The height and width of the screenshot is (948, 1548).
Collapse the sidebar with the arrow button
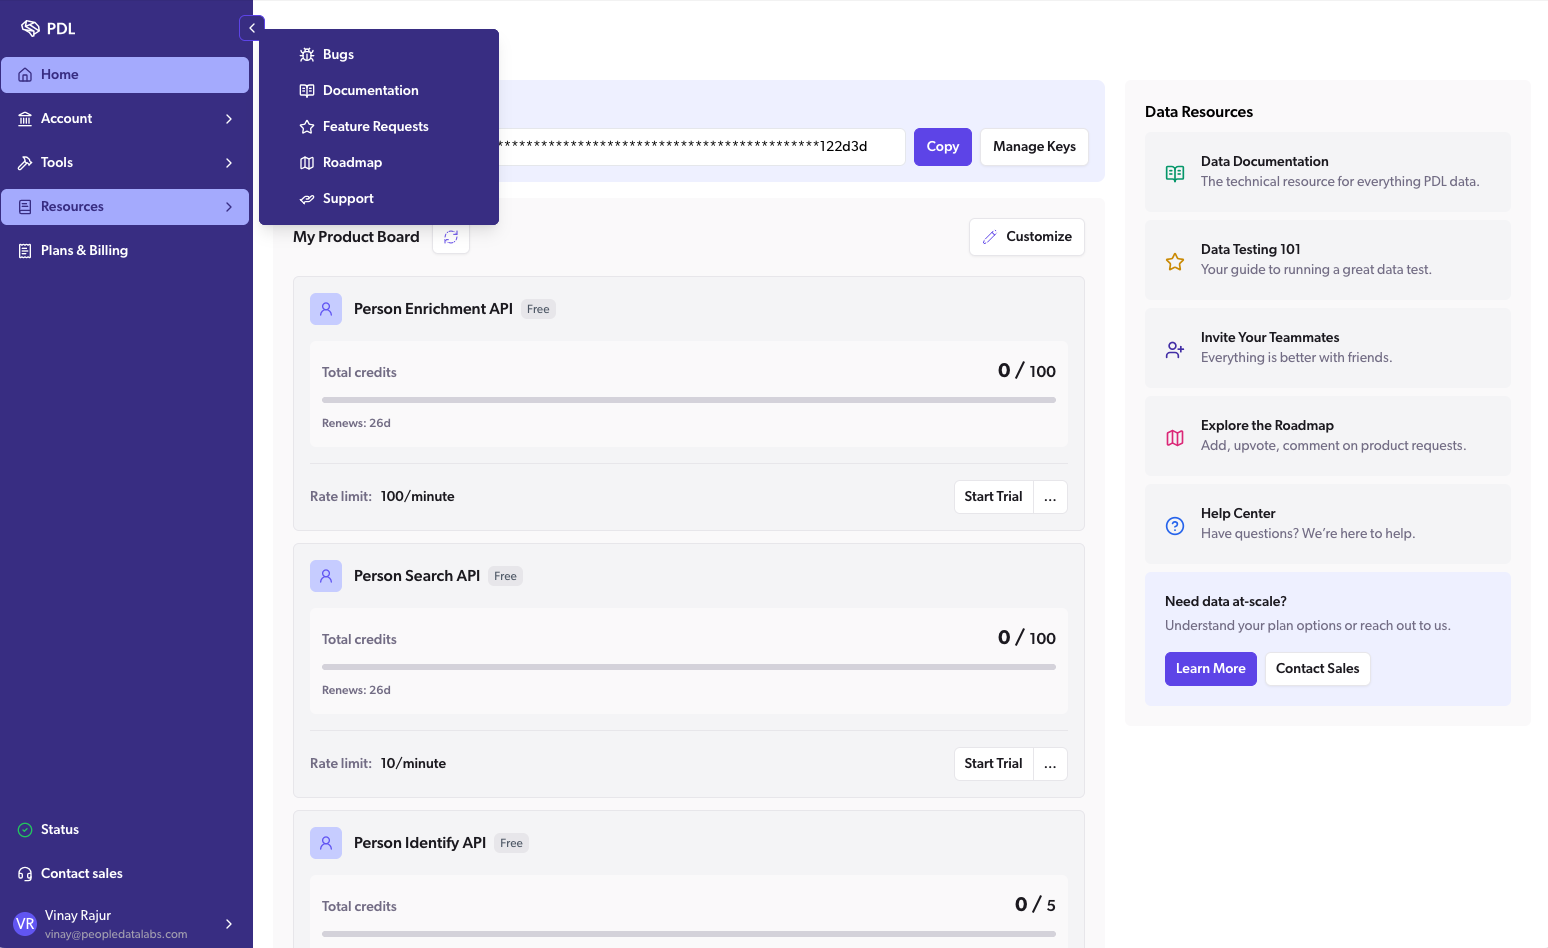252,28
